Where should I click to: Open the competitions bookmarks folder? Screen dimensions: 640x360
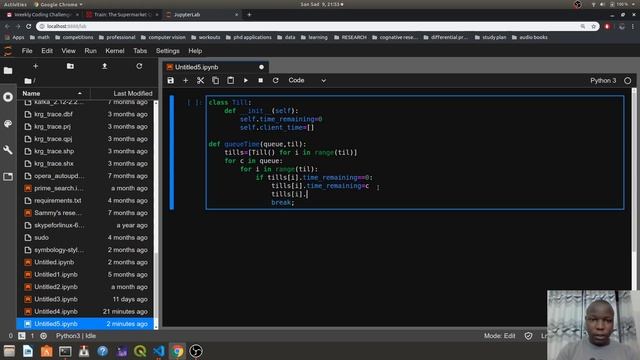coord(74,37)
